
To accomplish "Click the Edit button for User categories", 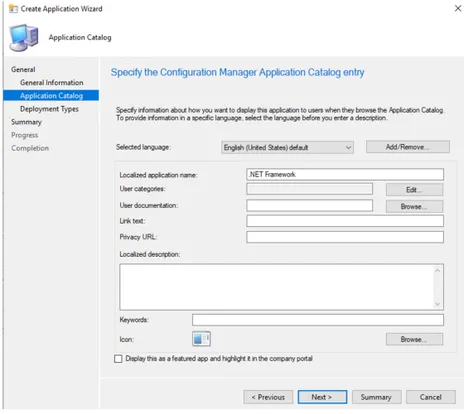I will (414, 190).
